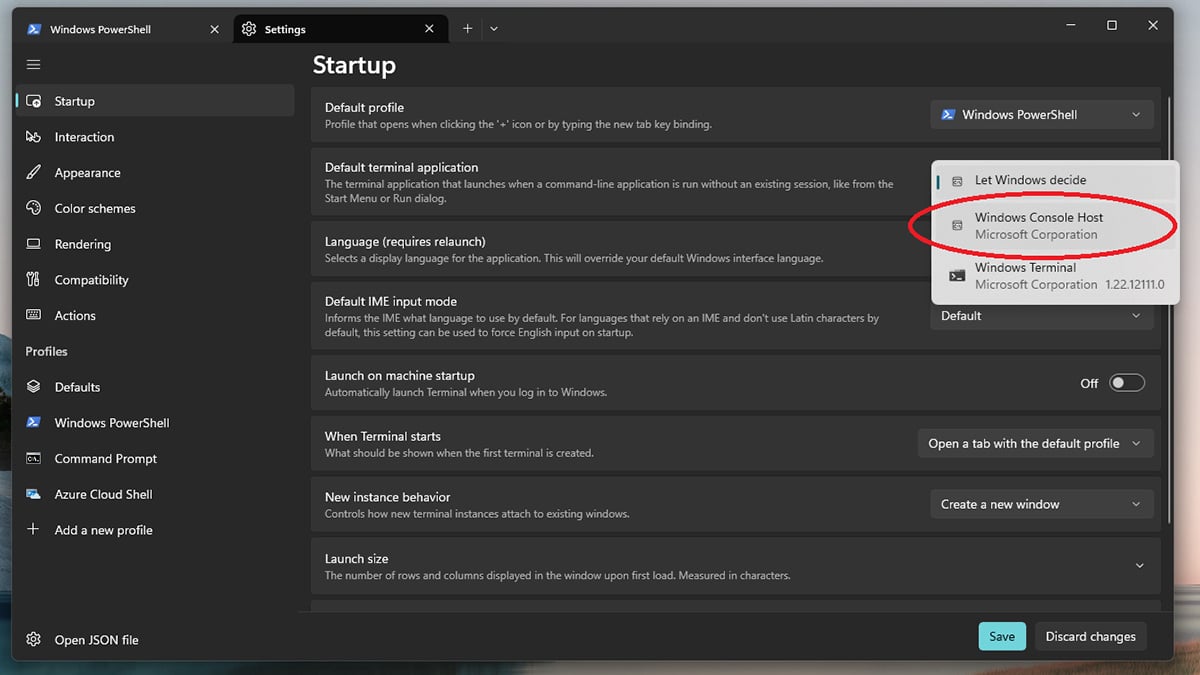Viewport: 1200px width, 675px height.
Task: Minimize the Terminal window
Action: coord(1069,26)
